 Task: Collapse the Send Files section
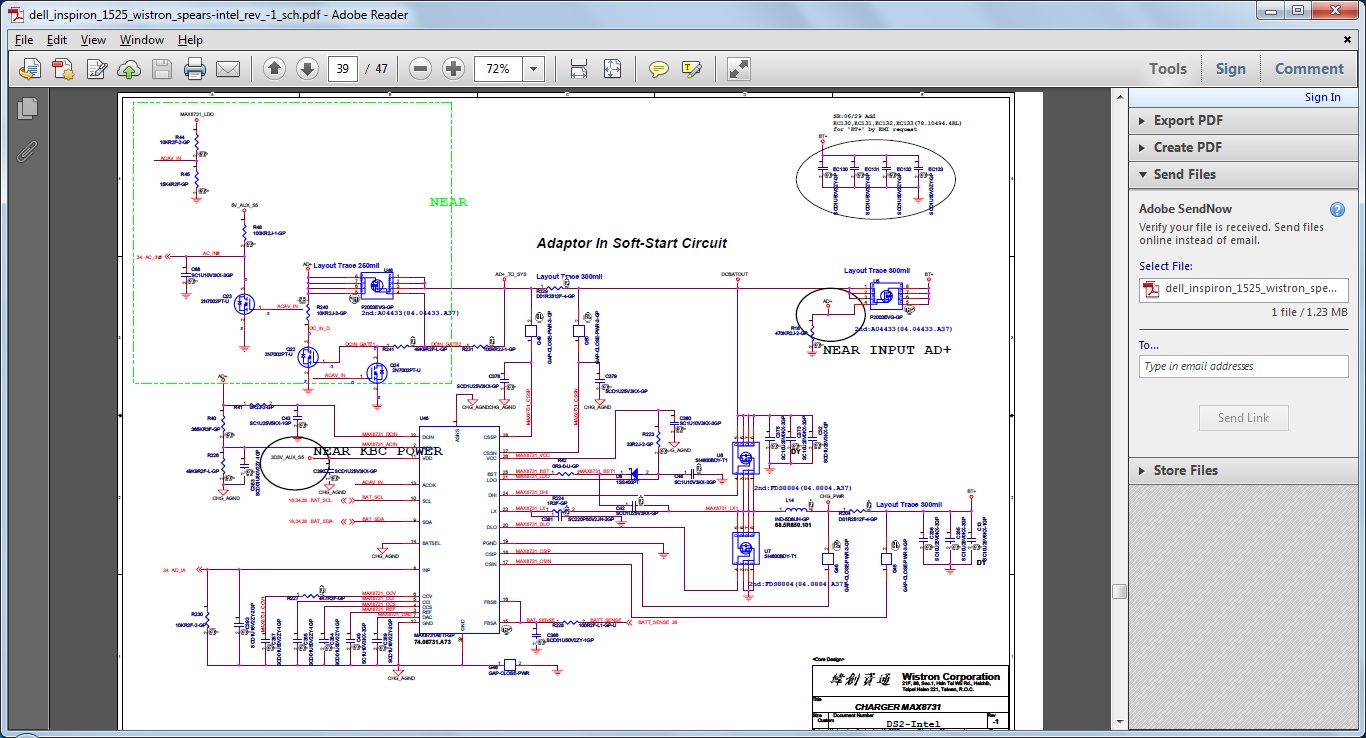click(1184, 174)
